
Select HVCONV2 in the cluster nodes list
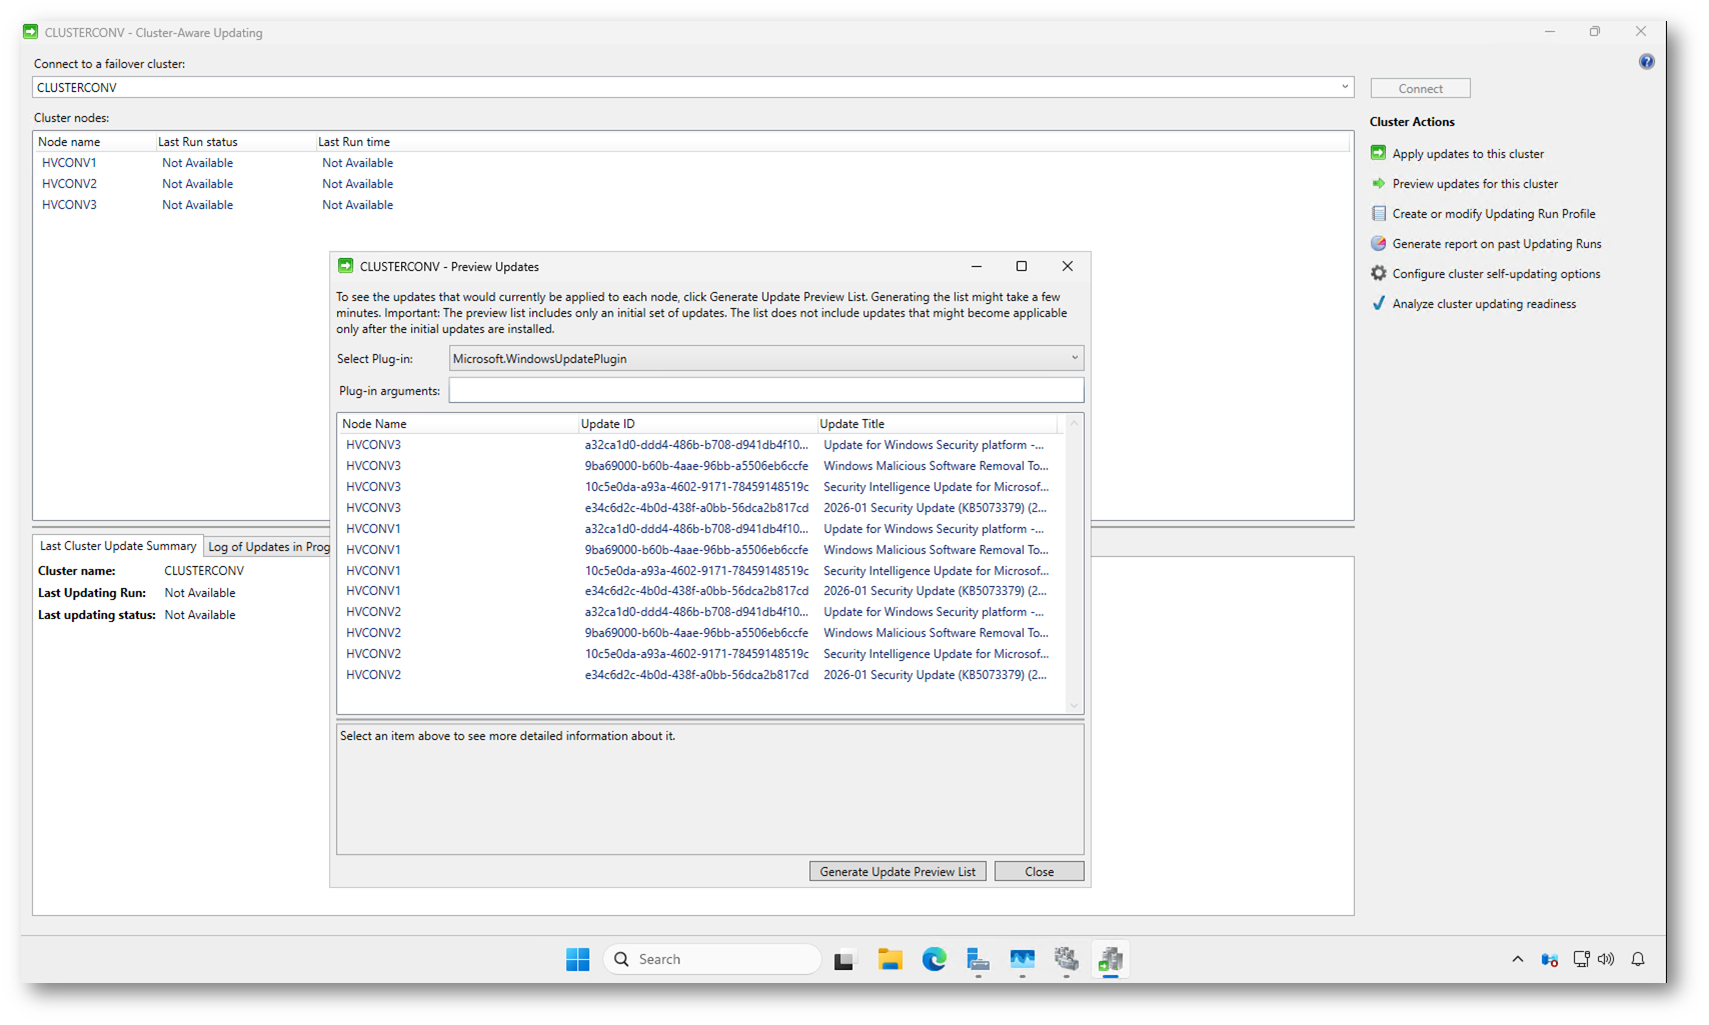click(x=70, y=184)
